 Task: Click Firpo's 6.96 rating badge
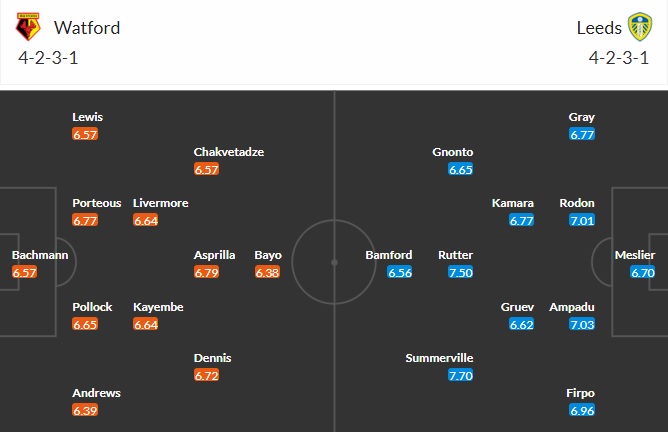tap(581, 410)
